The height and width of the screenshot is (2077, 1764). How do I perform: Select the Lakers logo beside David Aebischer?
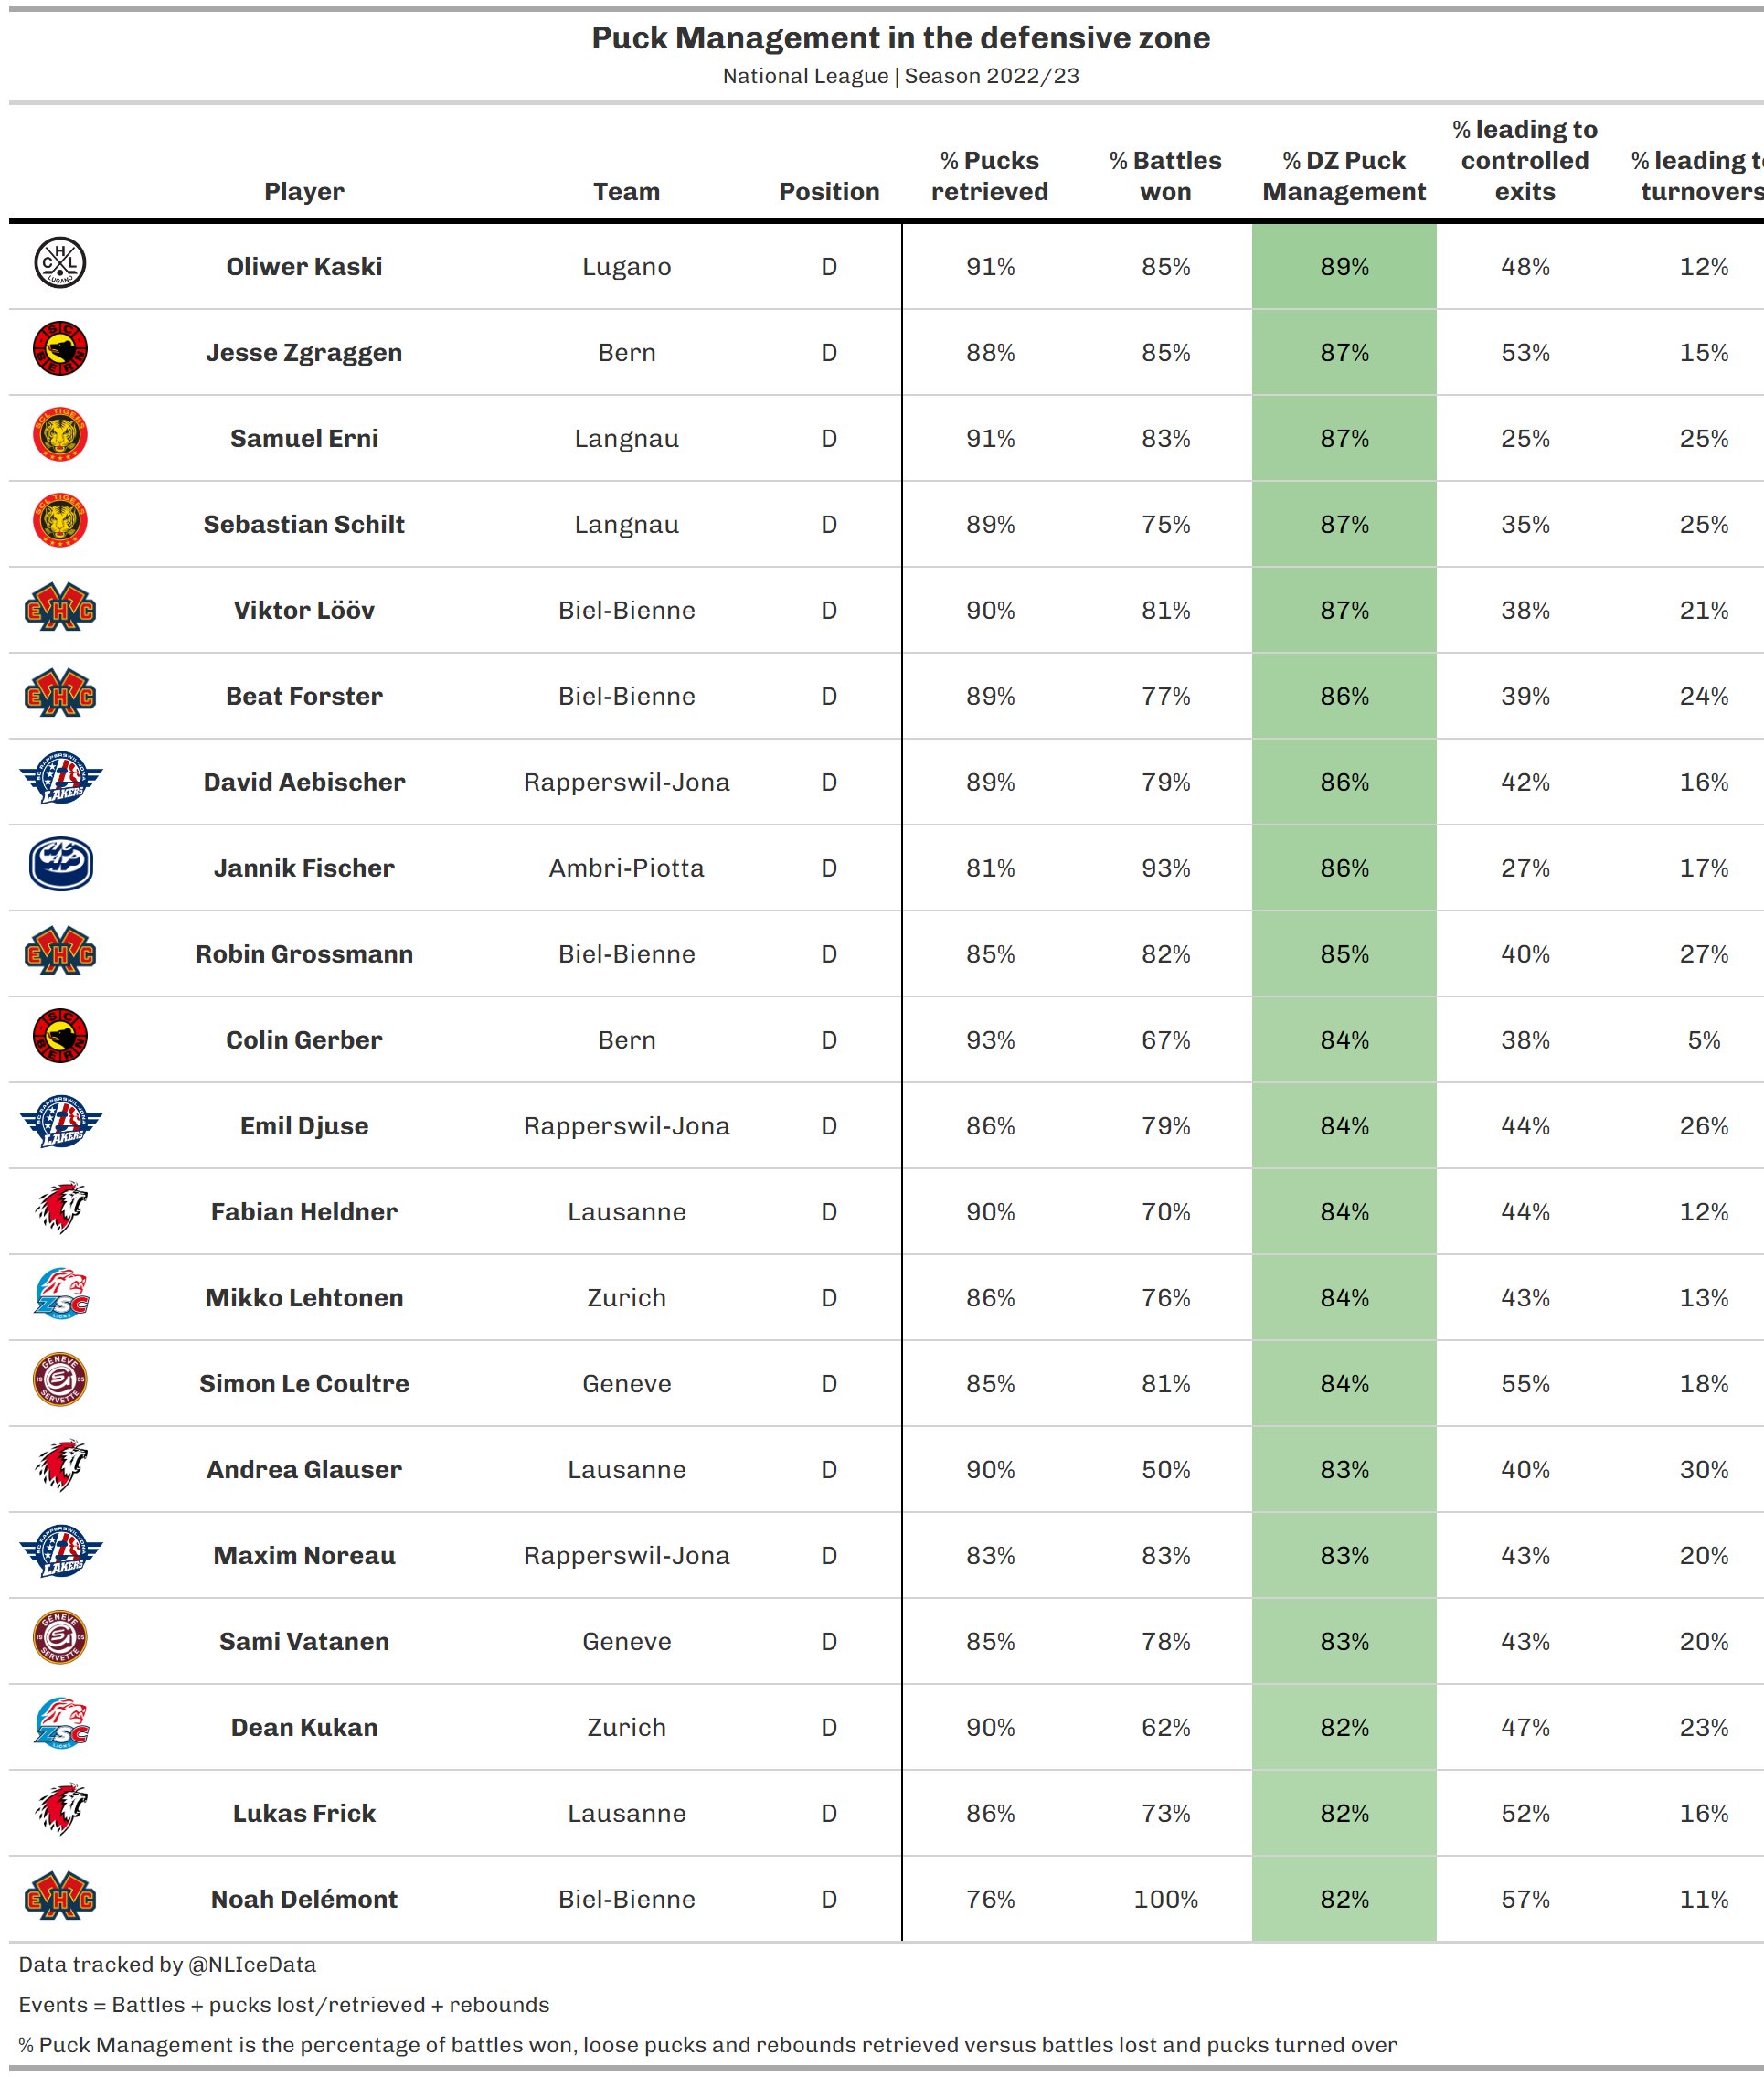tap(60, 780)
